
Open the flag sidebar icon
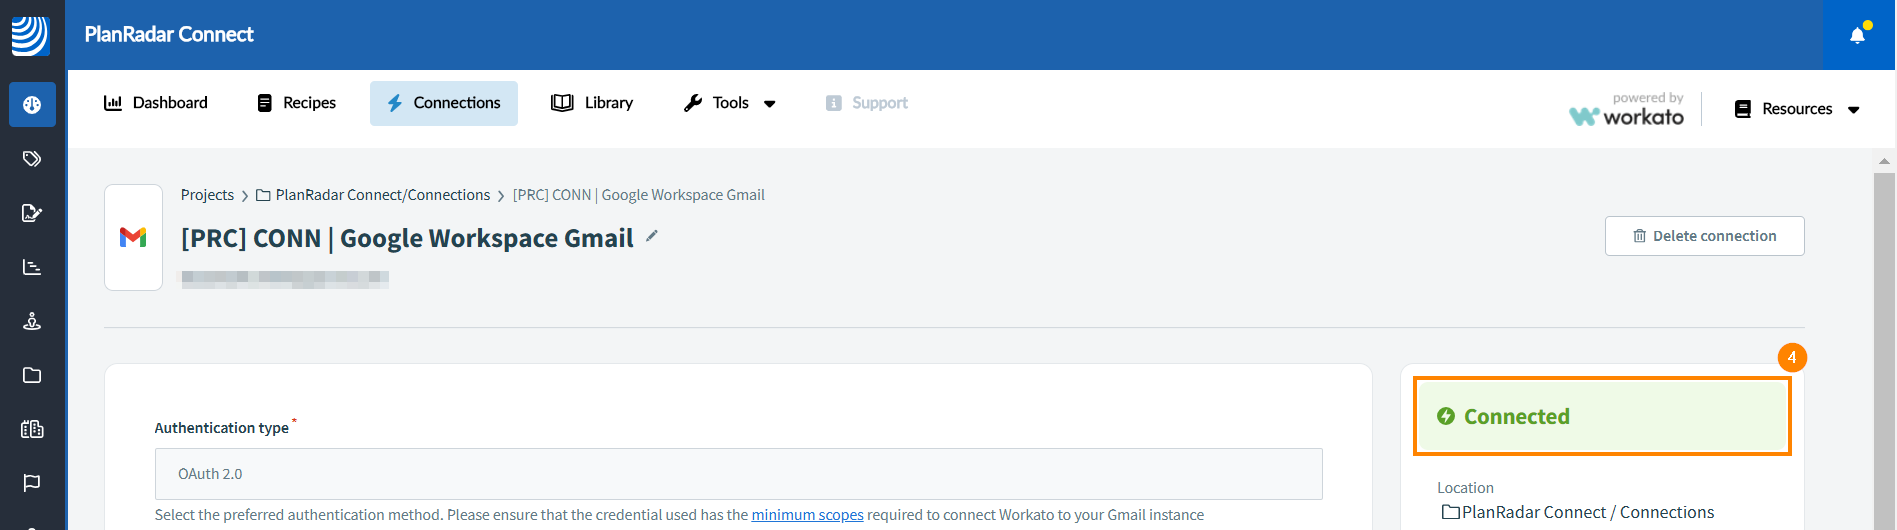coord(32,483)
